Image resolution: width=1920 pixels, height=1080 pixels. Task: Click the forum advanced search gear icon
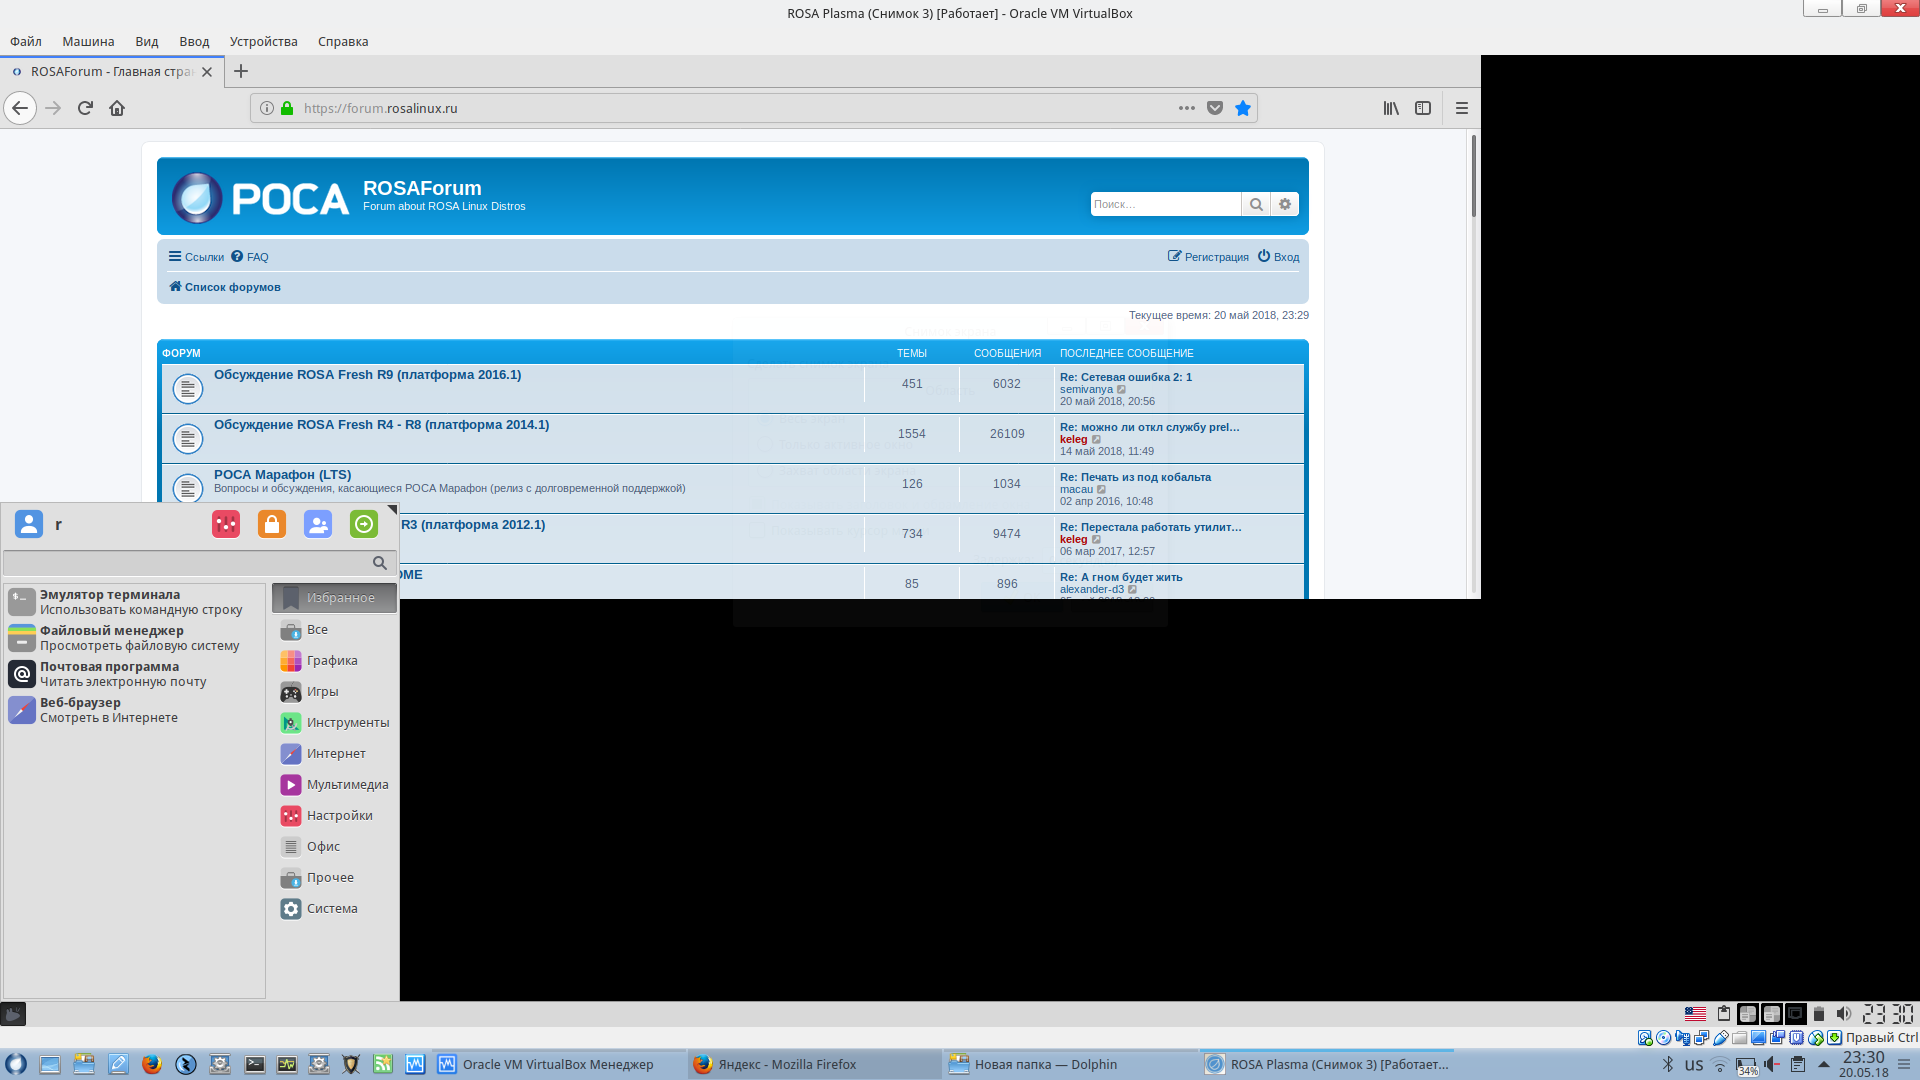(1285, 204)
